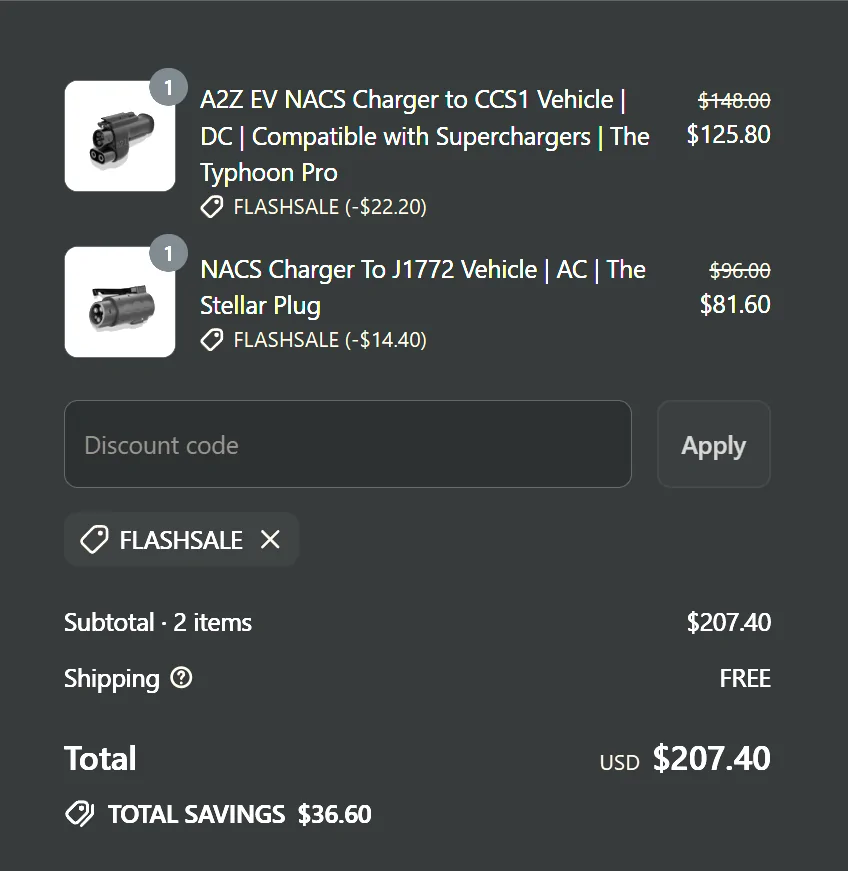Click the quantity badge on Stellar Plug thumbnail

[168, 254]
